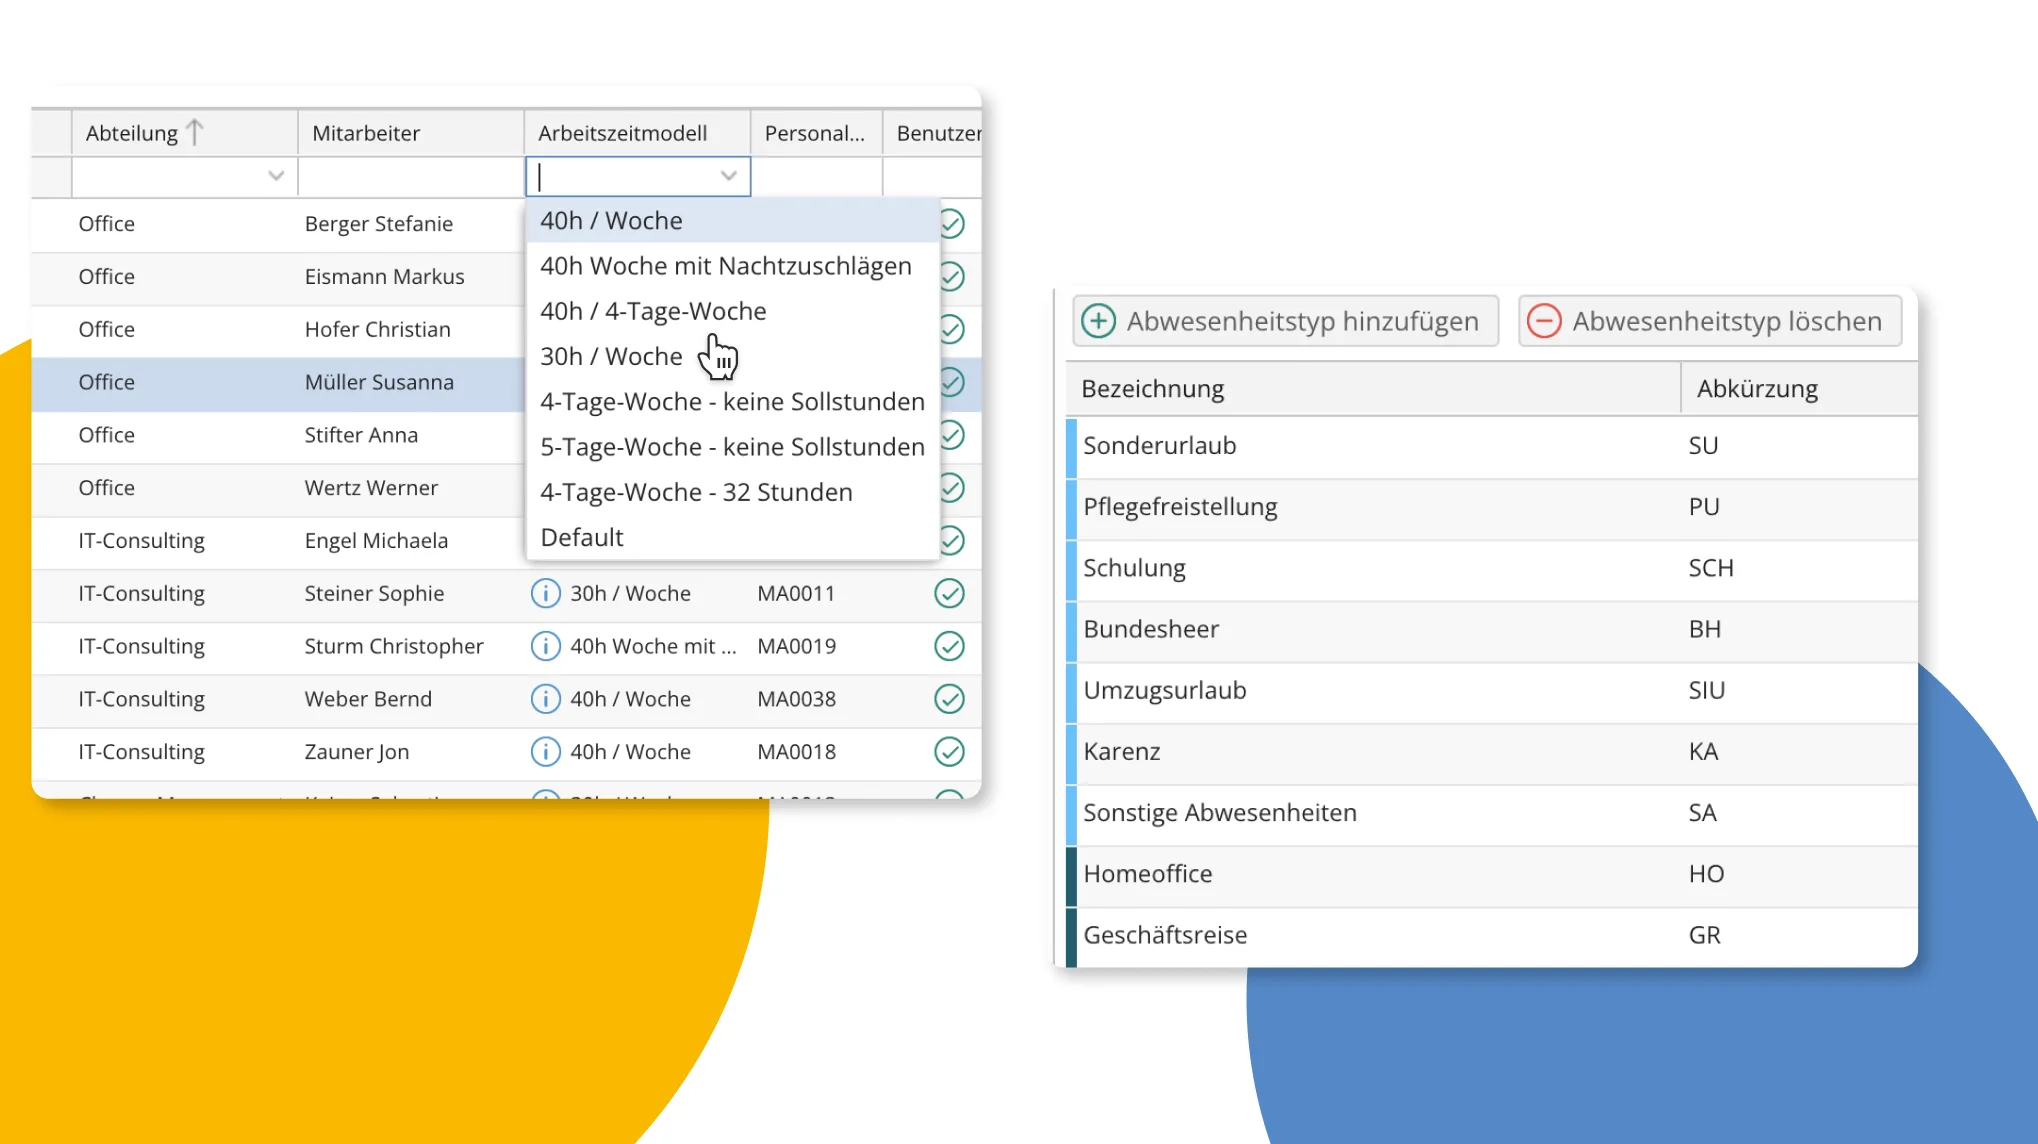Viewport: 2038px width, 1144px height.
Task: Select employee Eismann Markus
Action: (x=384, y=277)
